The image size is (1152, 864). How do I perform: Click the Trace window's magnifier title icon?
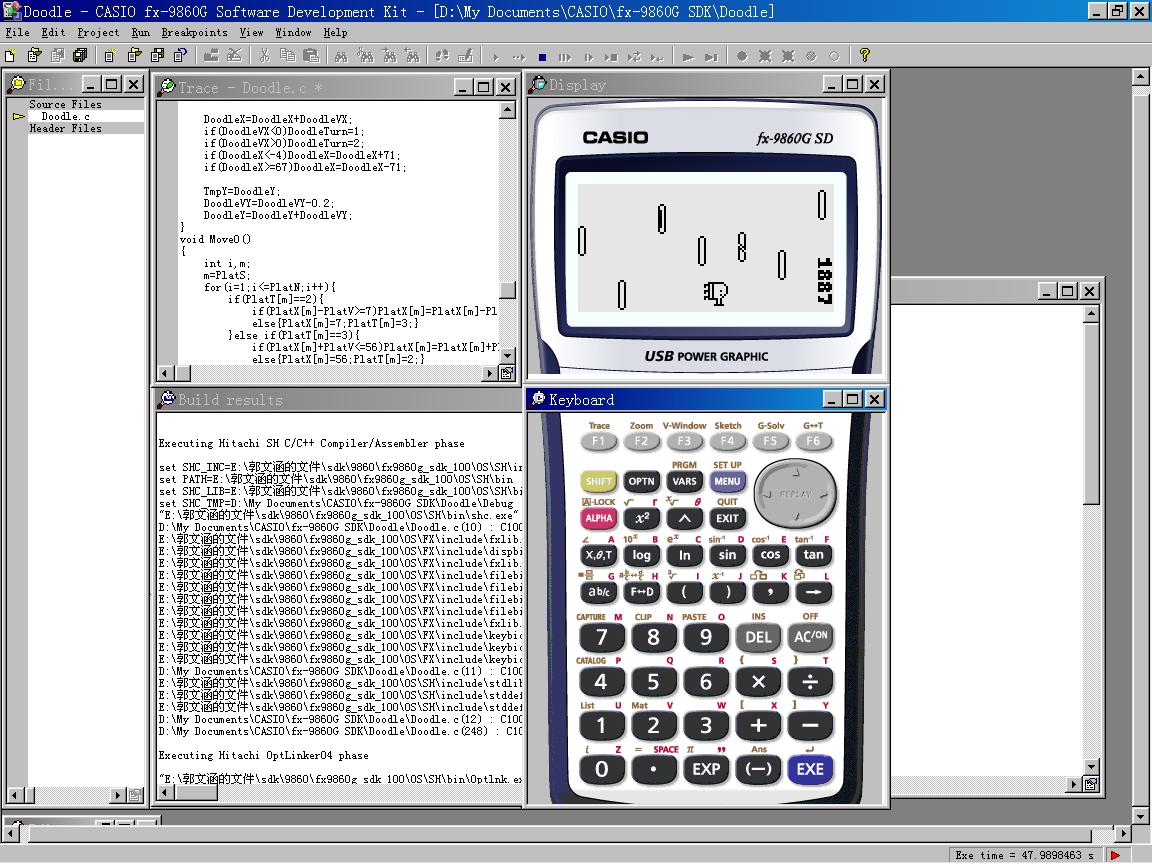(168, 87)
